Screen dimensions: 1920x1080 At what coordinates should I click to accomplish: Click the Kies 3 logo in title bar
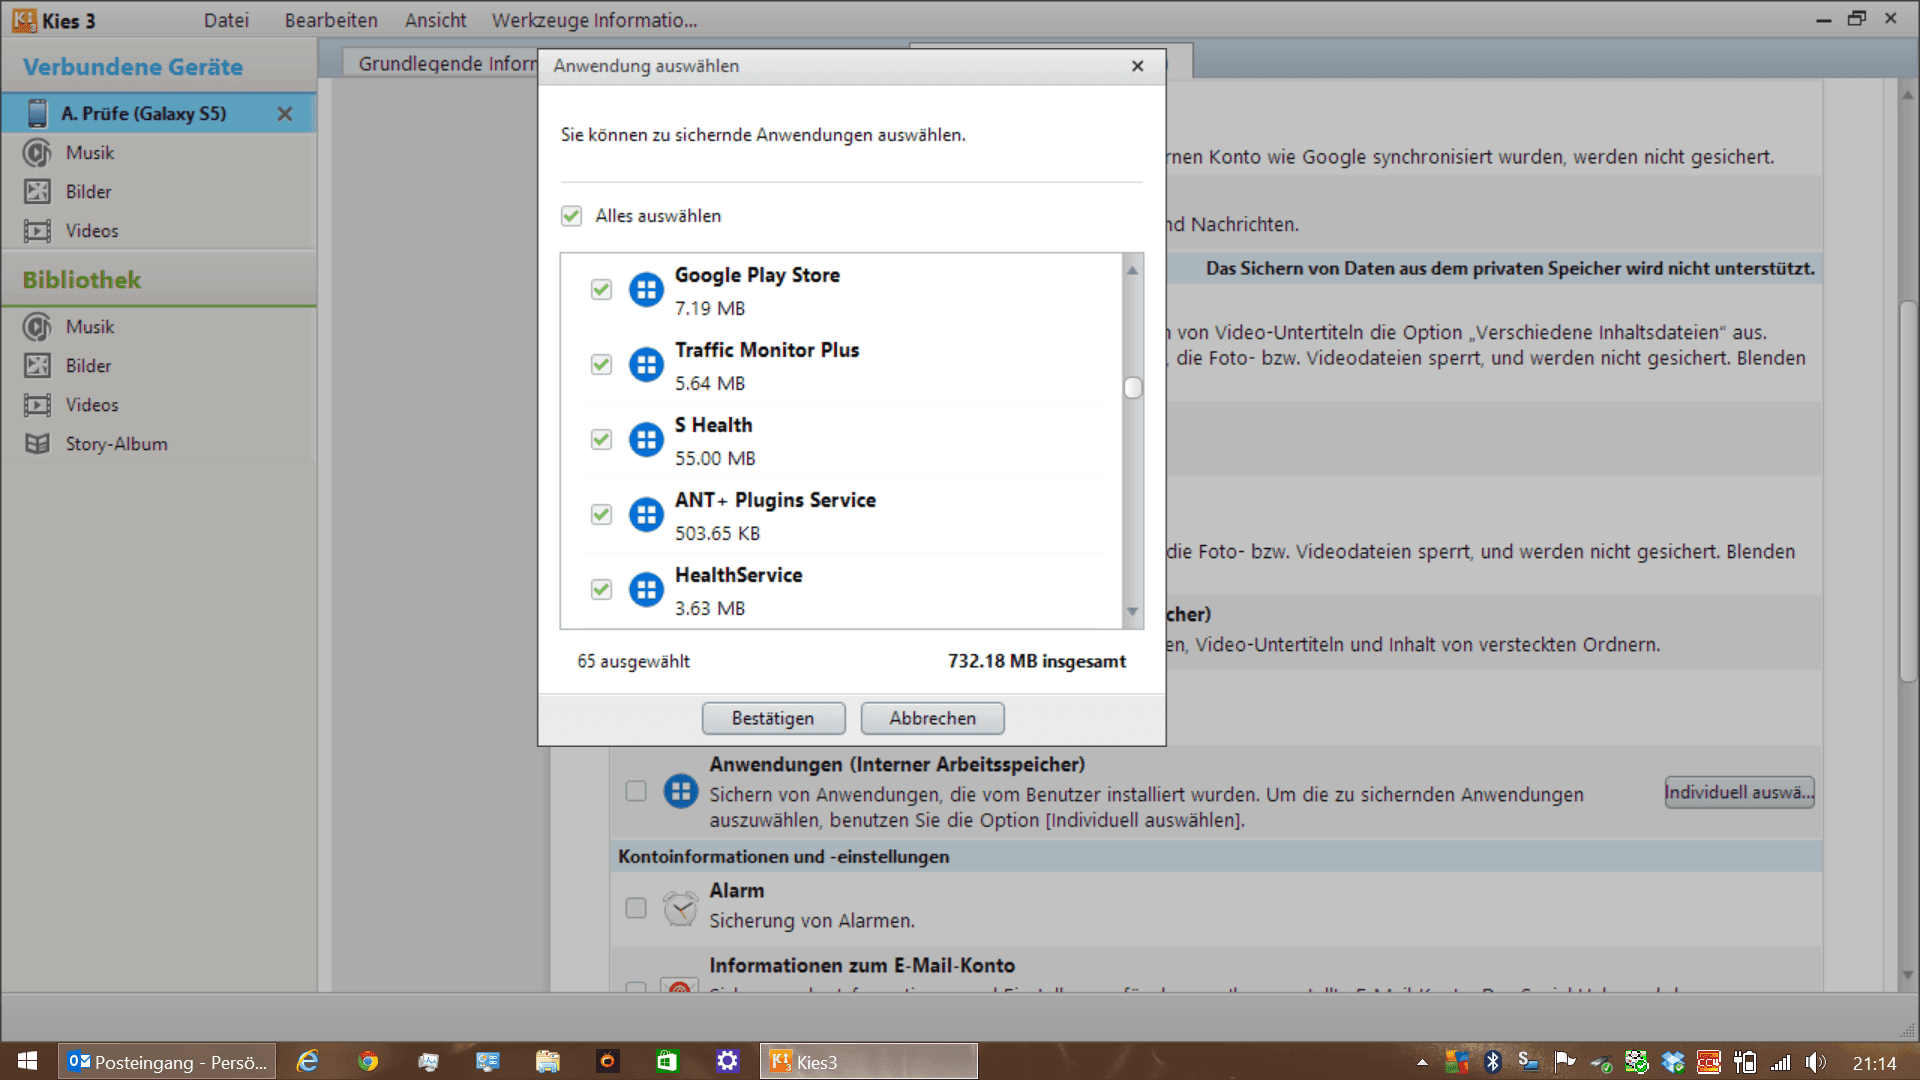(24, 20)
